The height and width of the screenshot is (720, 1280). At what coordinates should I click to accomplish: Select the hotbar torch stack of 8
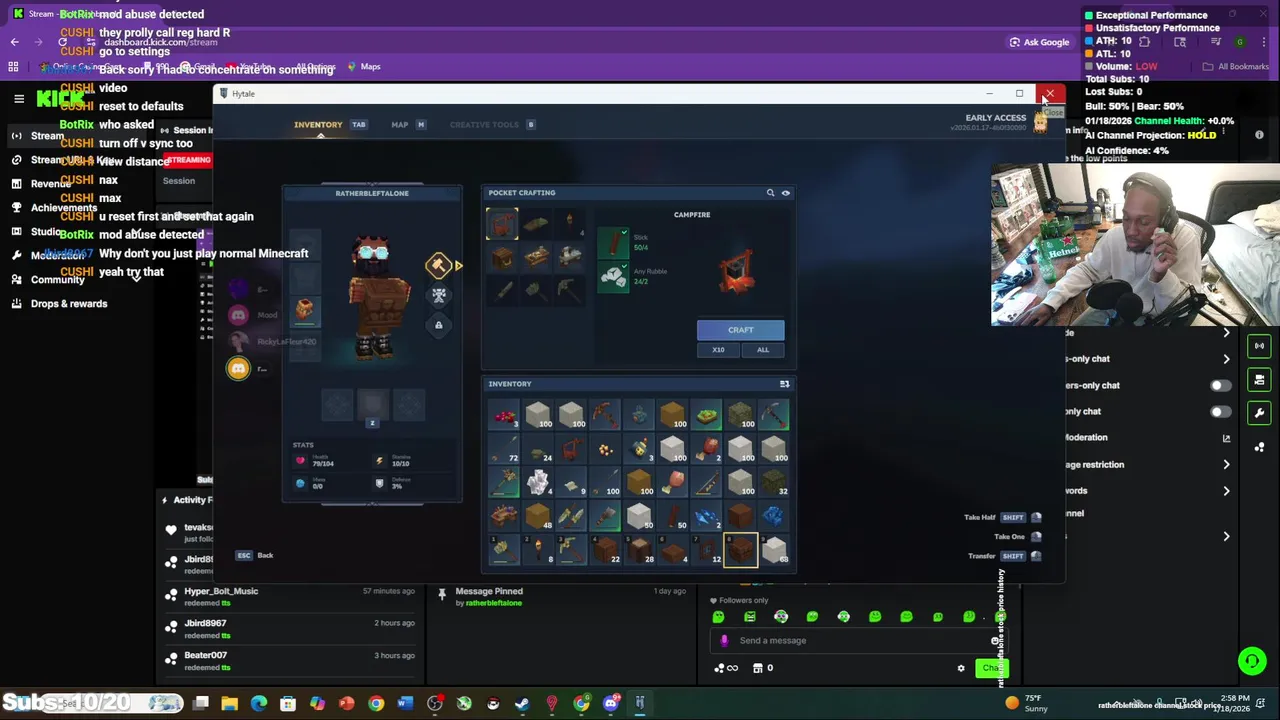(x=537, y=550)
